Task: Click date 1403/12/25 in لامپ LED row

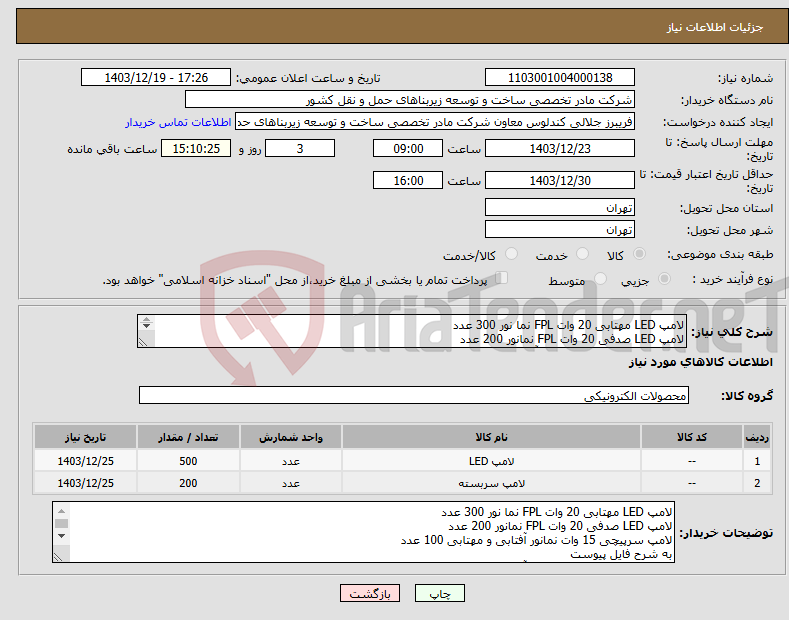Action: click(85, 461)
